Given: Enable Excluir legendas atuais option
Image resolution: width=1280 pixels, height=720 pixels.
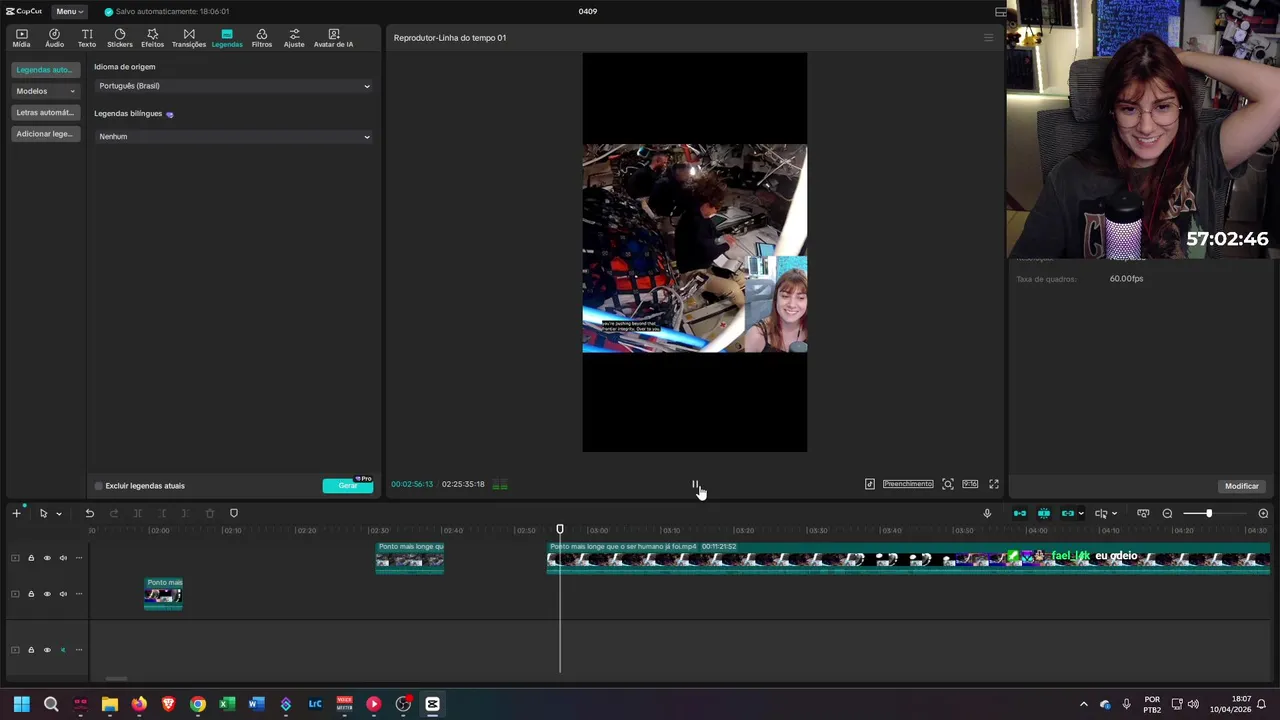Looking at the screenshot, I should tap(99, 486).
